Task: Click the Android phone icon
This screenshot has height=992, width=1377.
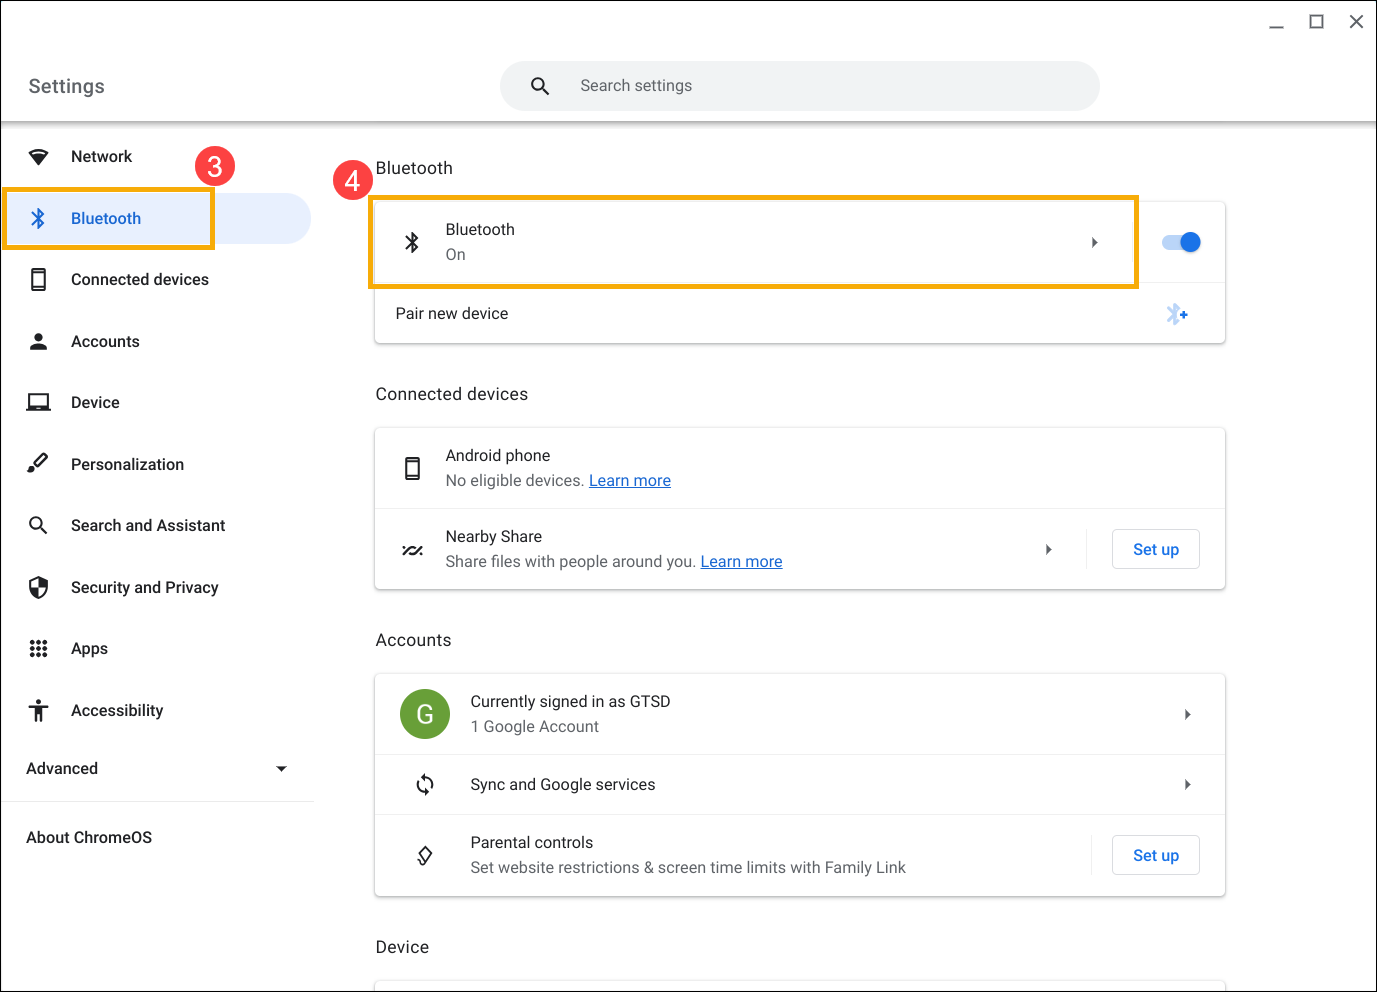Action: 412,468
